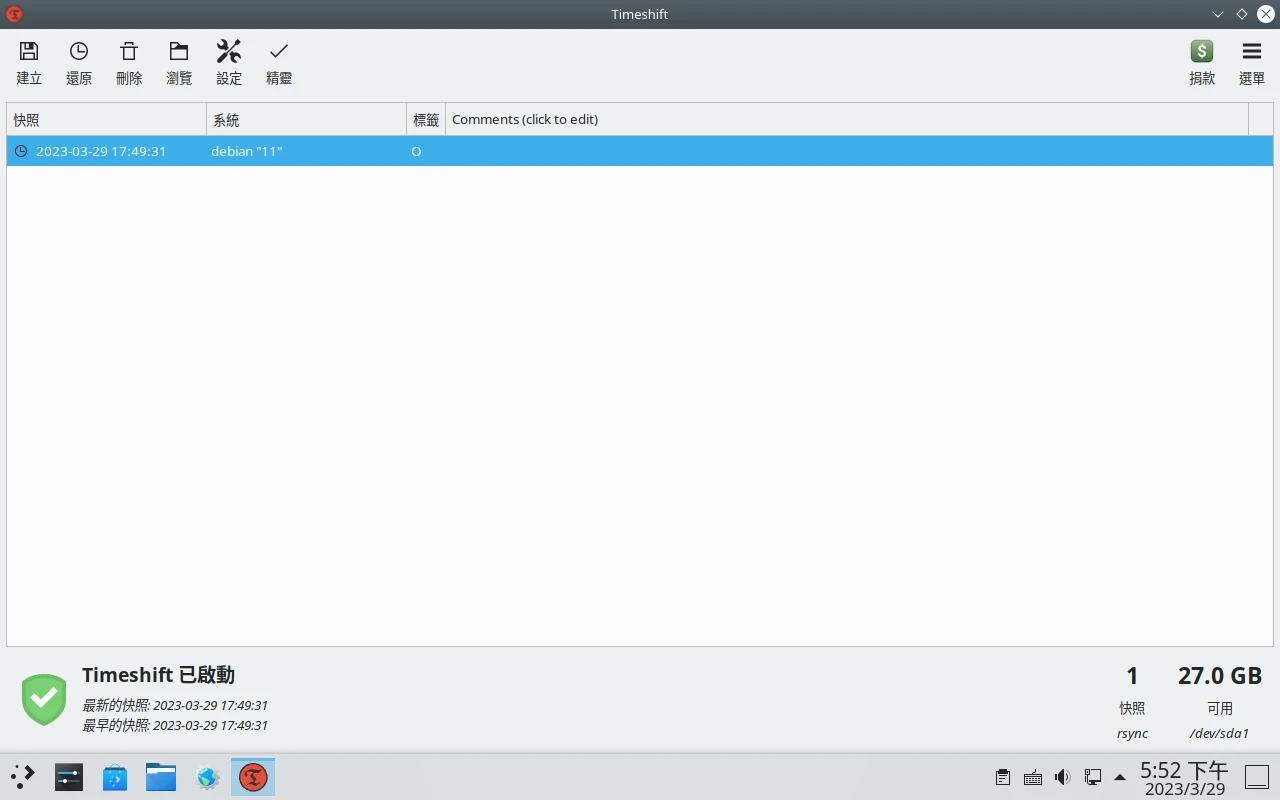Close the Timeshift window
Viewport: 1280px width, 800px height.
point(1266,14)
